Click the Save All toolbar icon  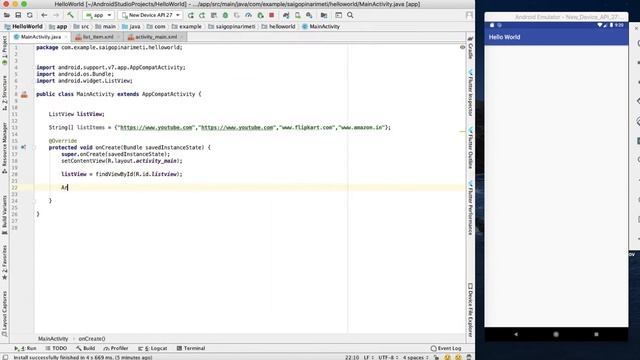[18, 15]
